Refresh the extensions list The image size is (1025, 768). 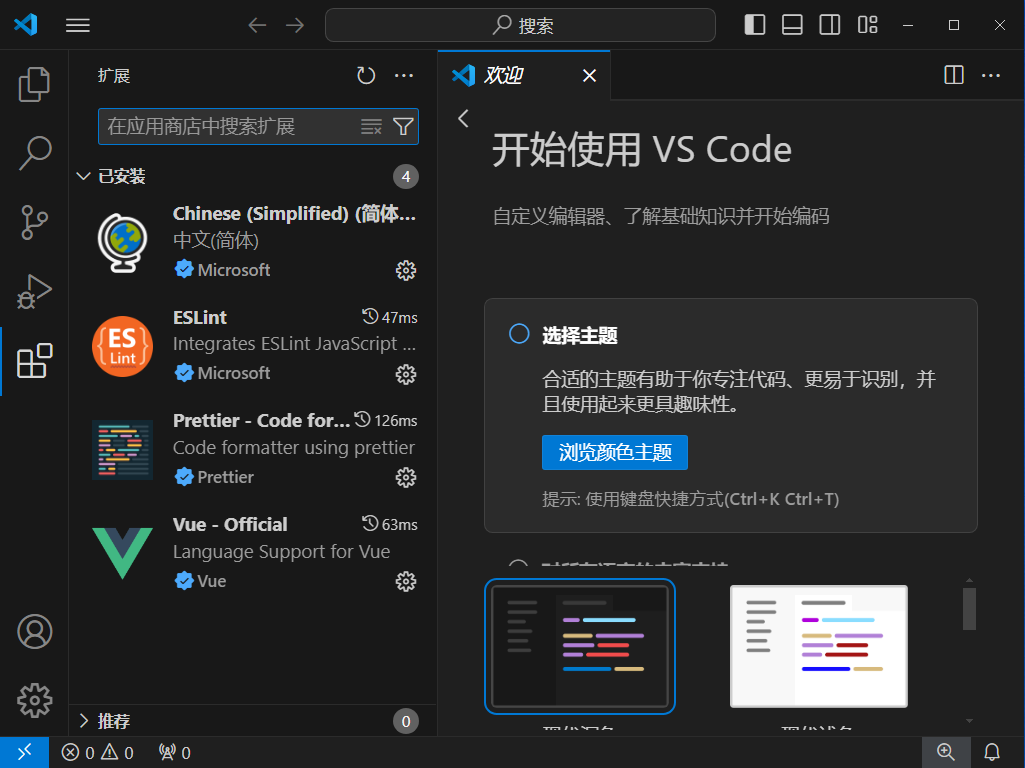[366, 76]
